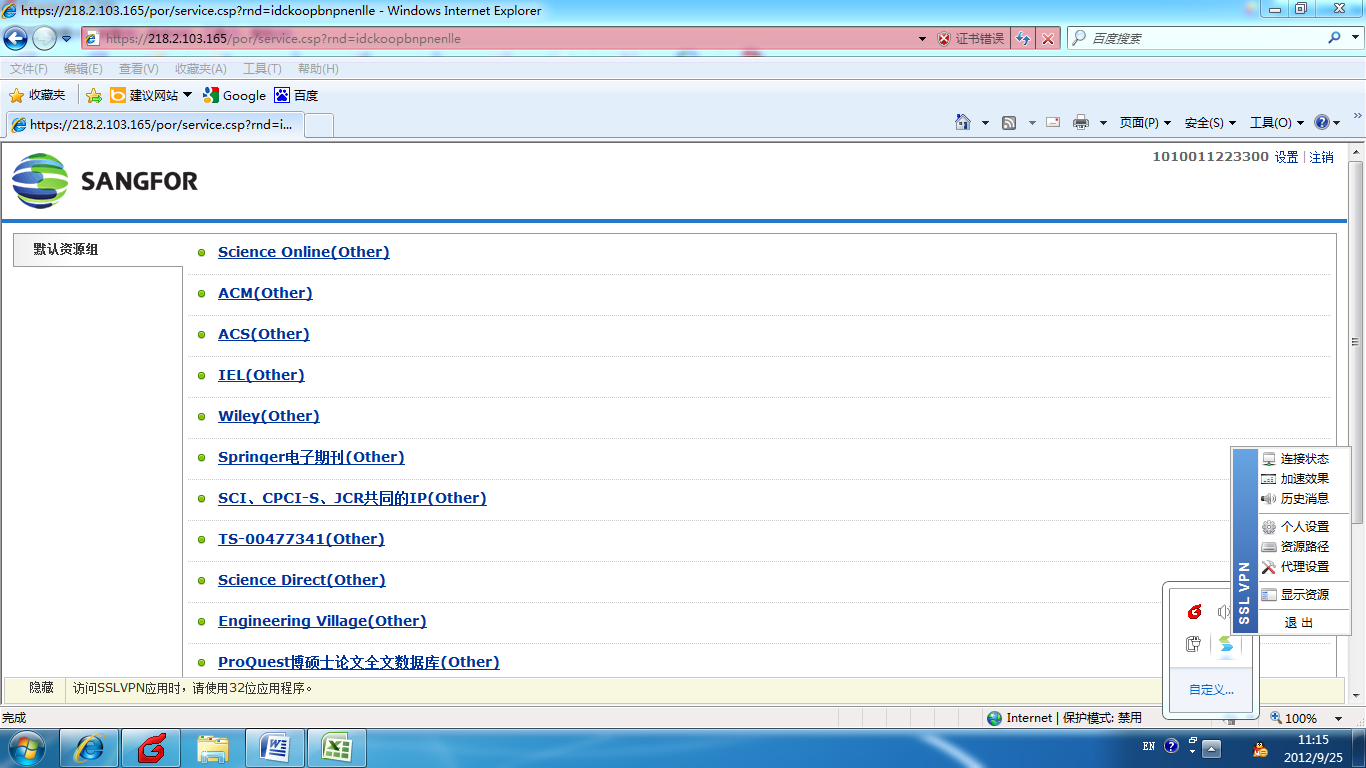Click the Sangfor SSL VPN tray icon
This screenshot has width=1366, height=768.
[1225, 645]
